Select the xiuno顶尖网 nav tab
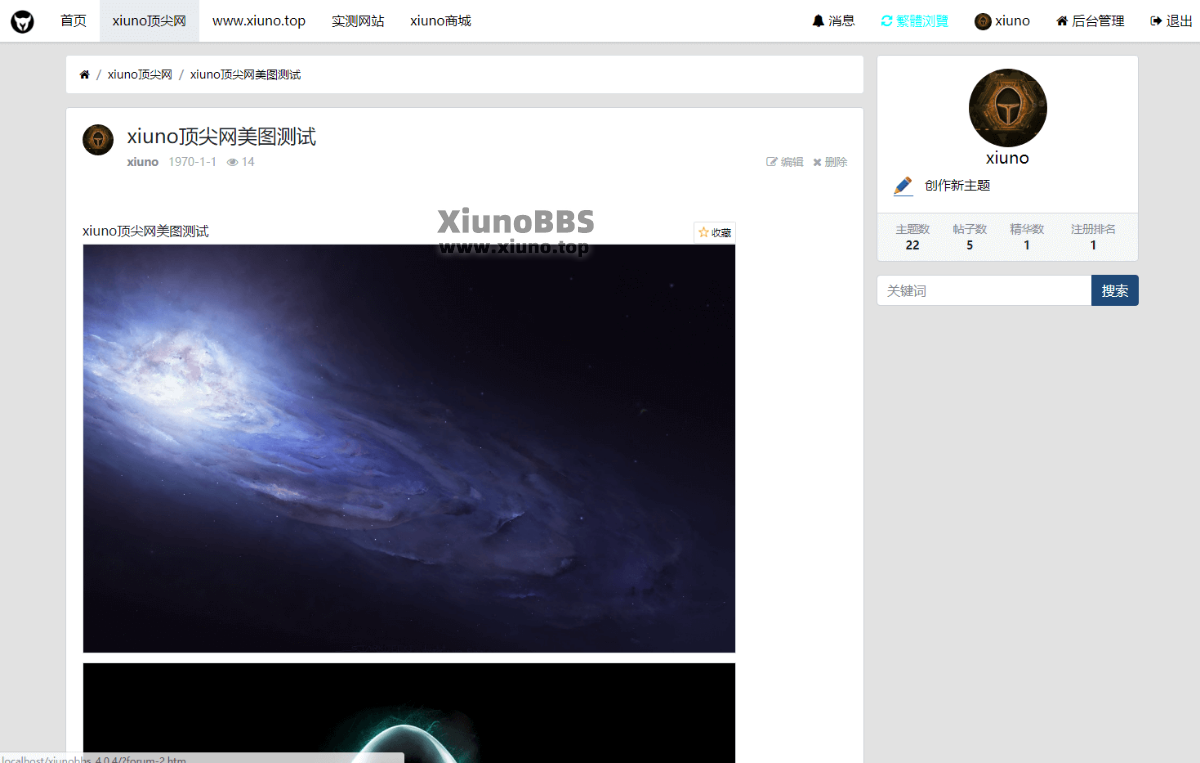1200x763 pixels. point(149,21)
